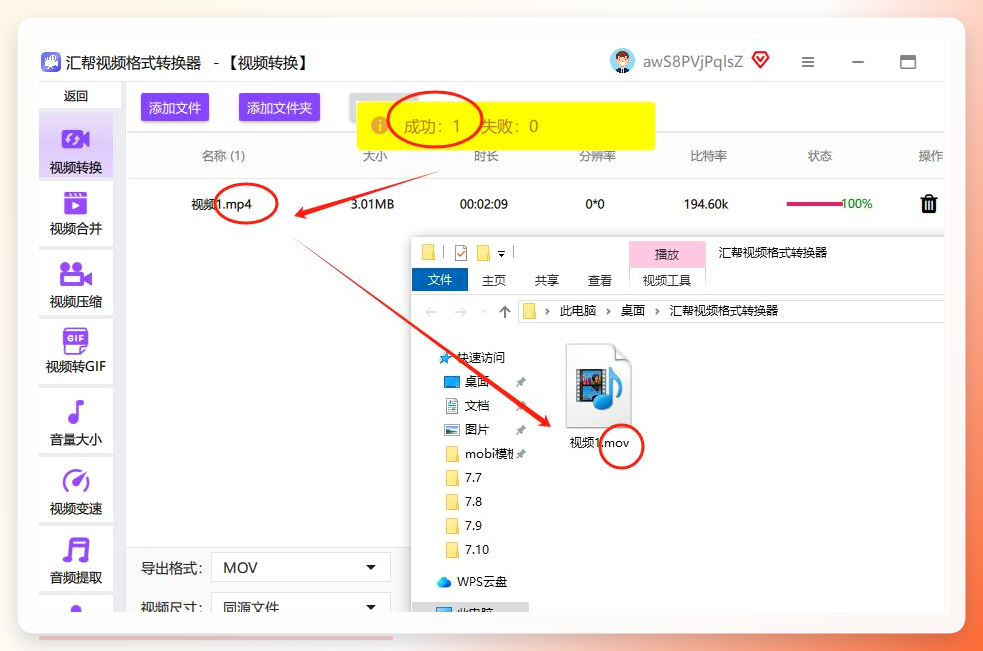The height and width of the screenshot is (651, 983).
Task: Expand 此电脑 breadcrumb chevron
Action: click(x=608, y=311)
